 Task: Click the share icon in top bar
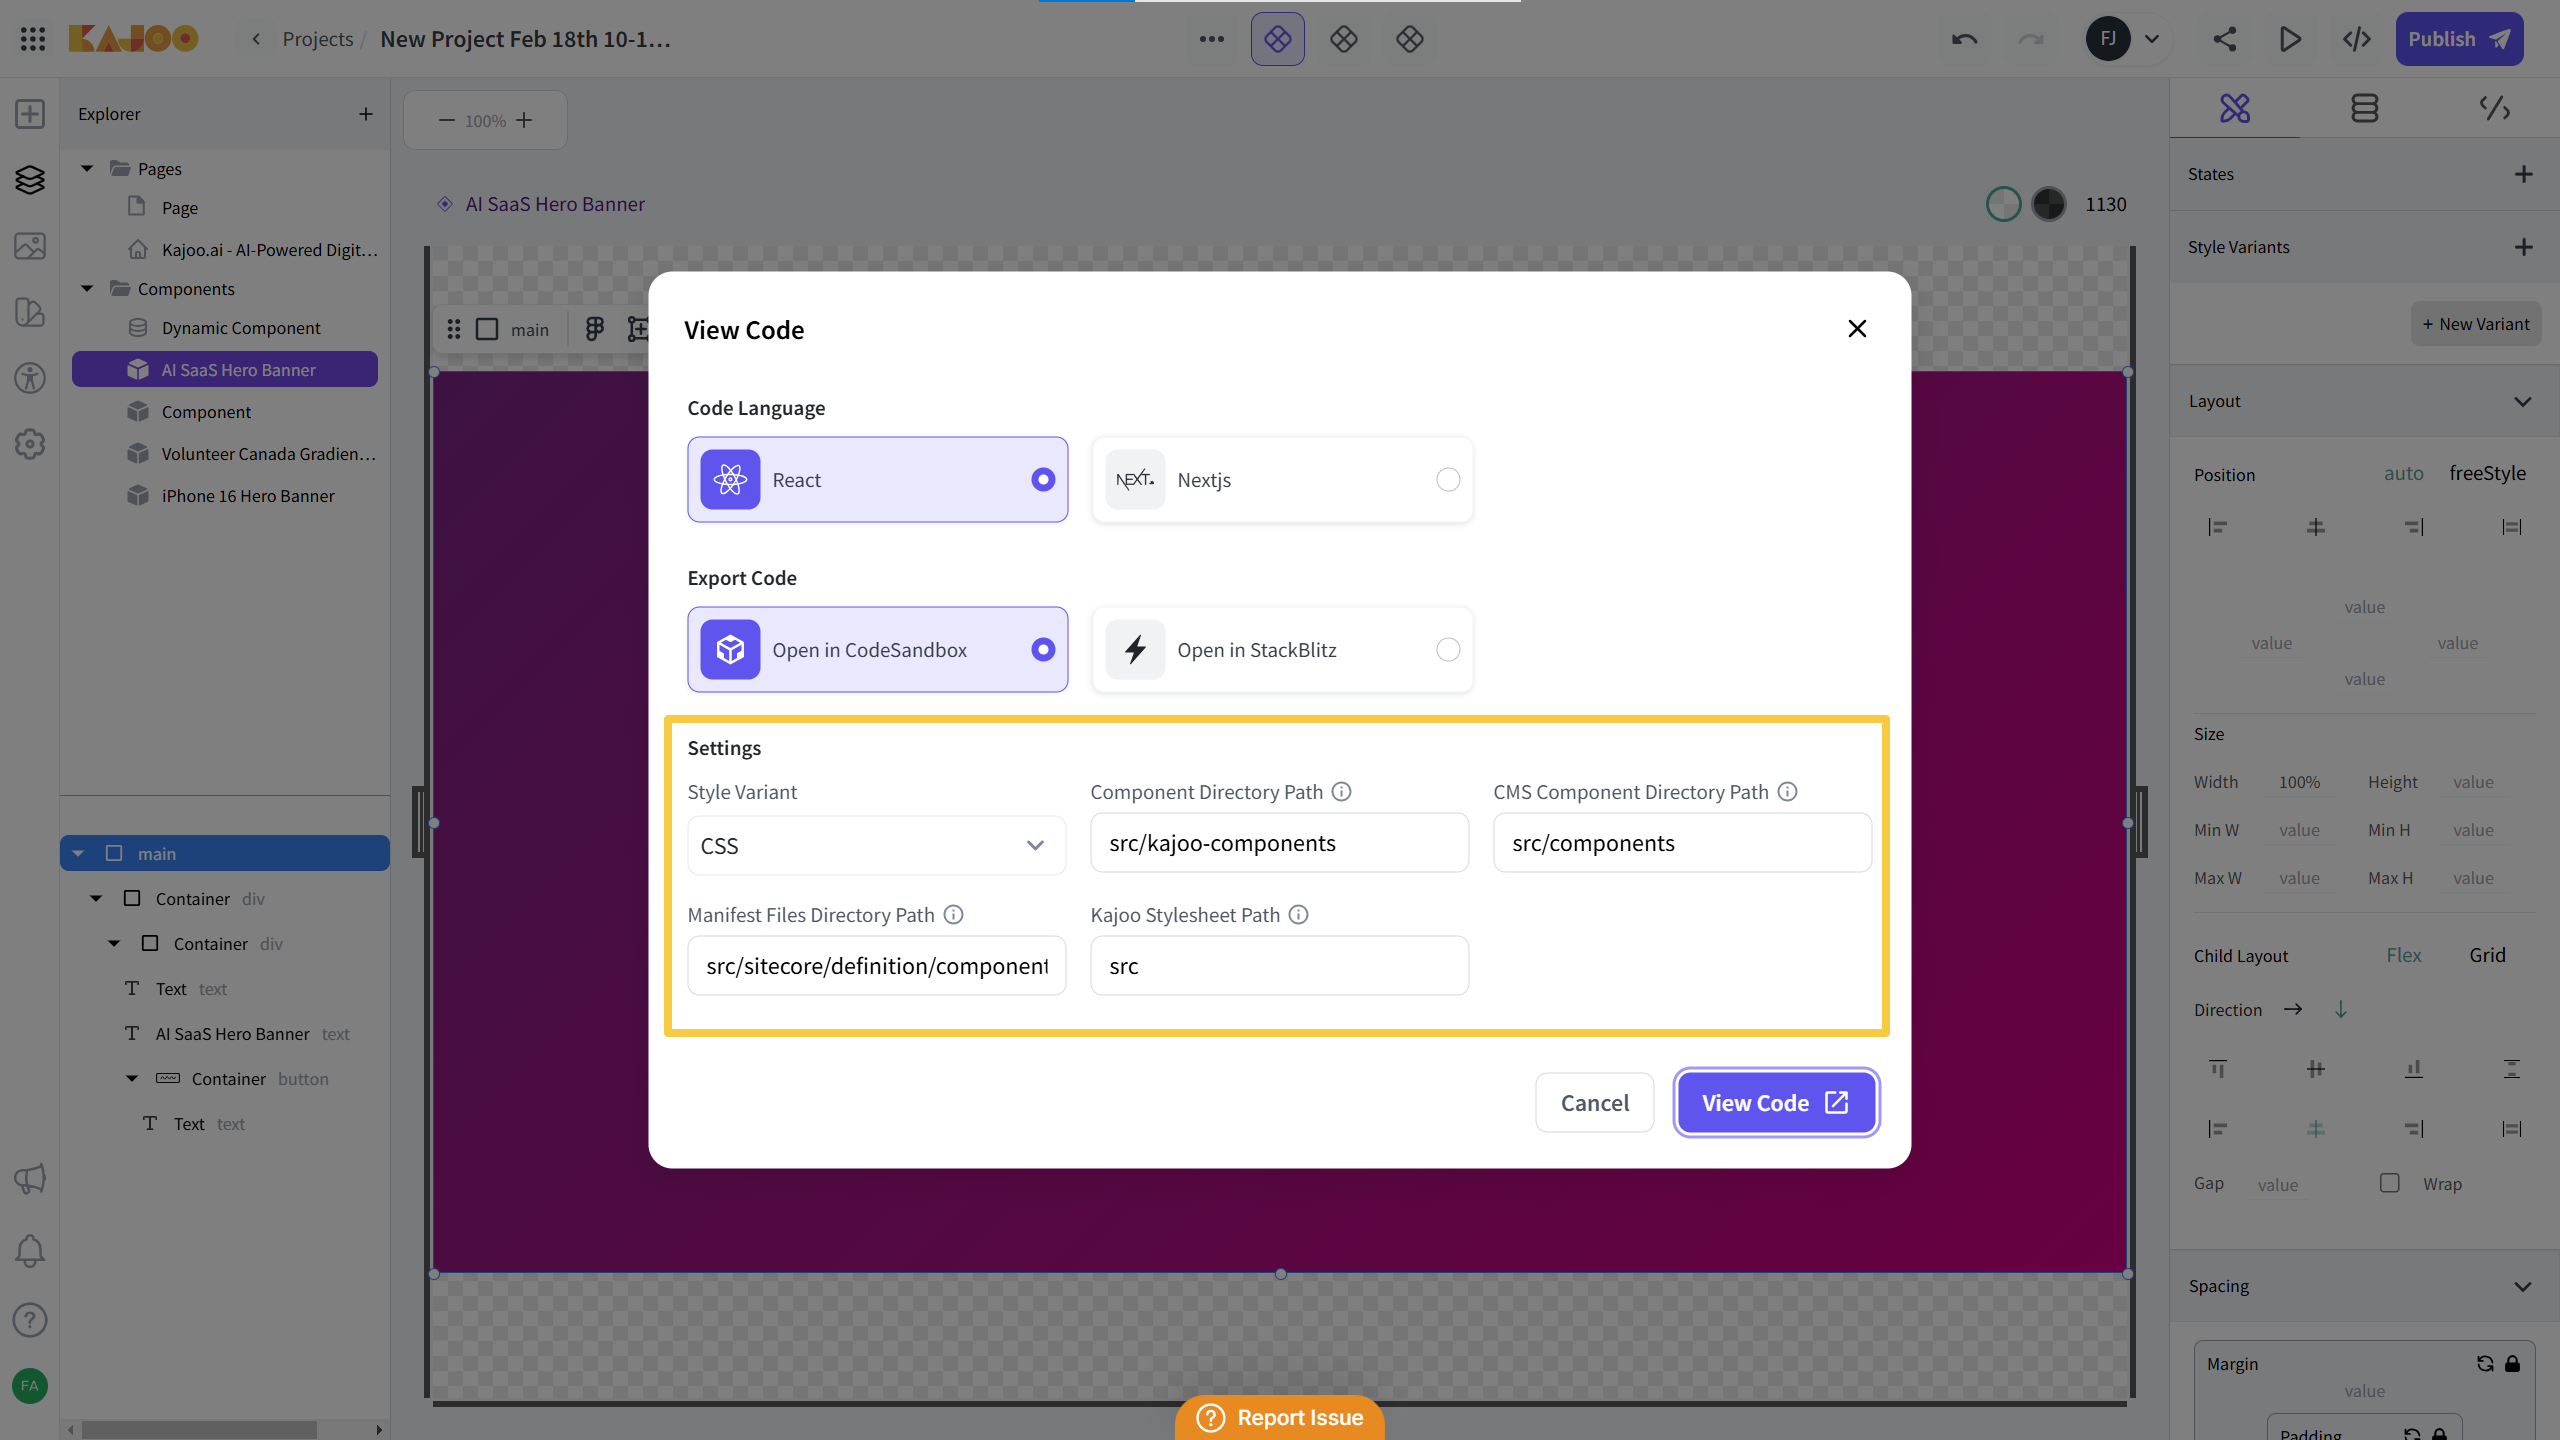(x=2224, y=39)
